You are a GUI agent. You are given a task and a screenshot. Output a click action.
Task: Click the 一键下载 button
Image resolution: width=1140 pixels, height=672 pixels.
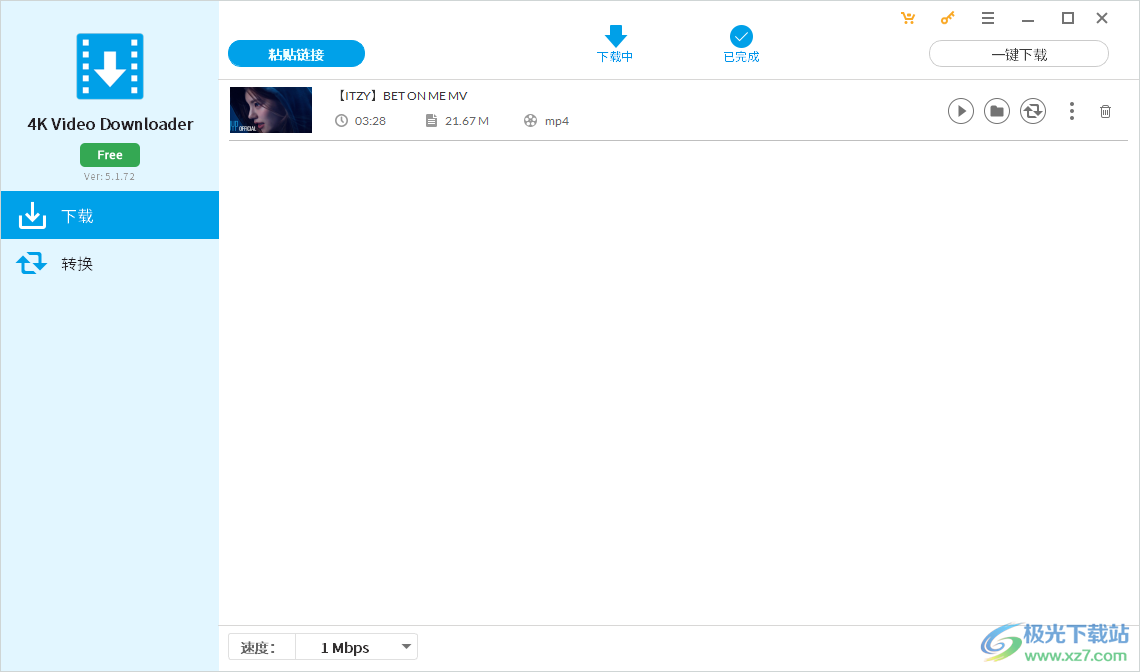tap(1018, 54)
